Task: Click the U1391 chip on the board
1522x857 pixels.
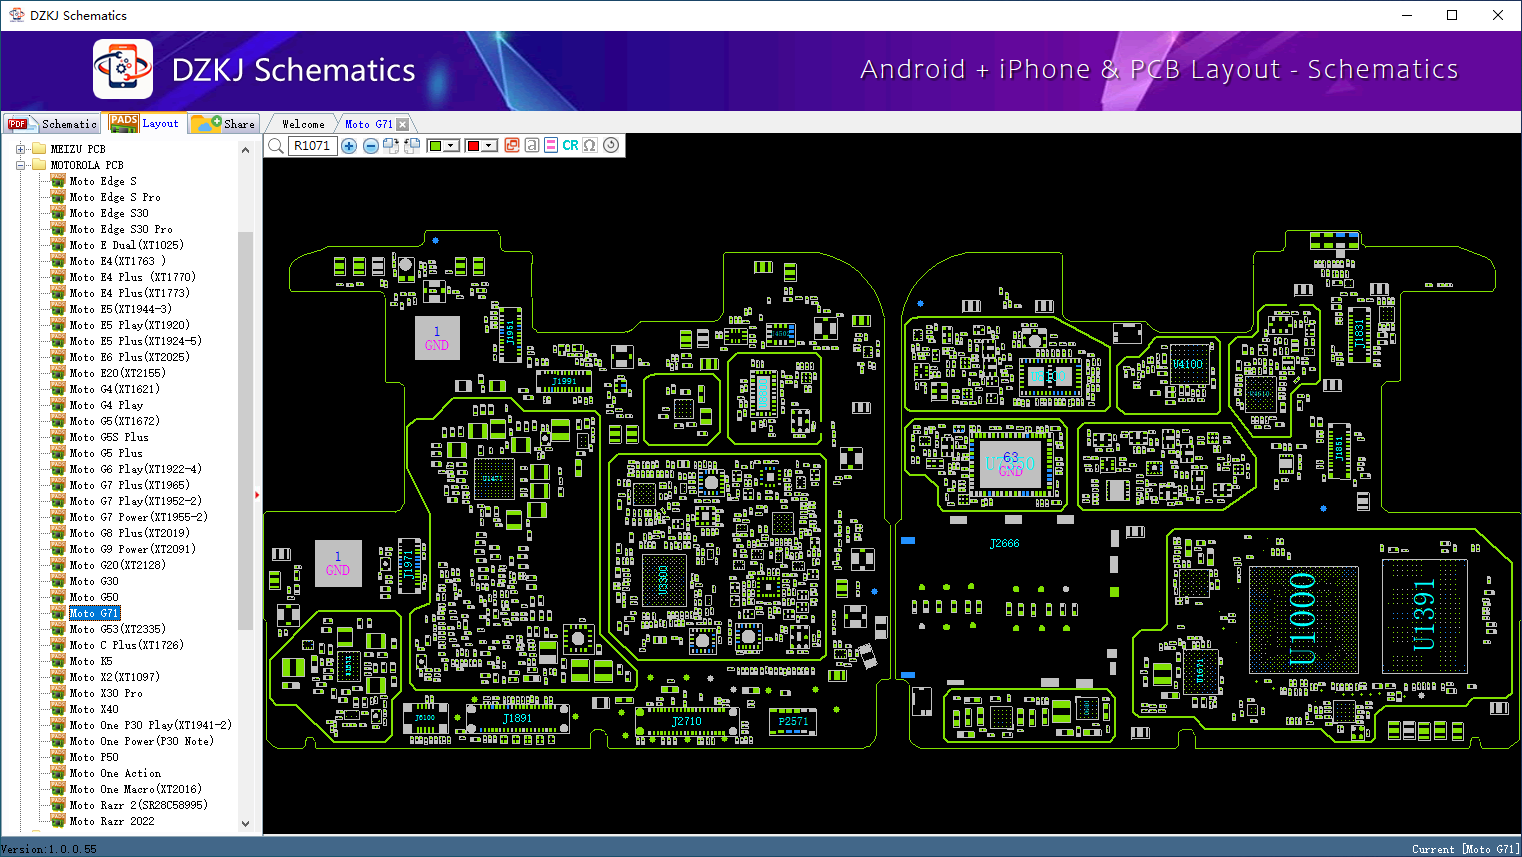Action: click(x=1424, y=615)
